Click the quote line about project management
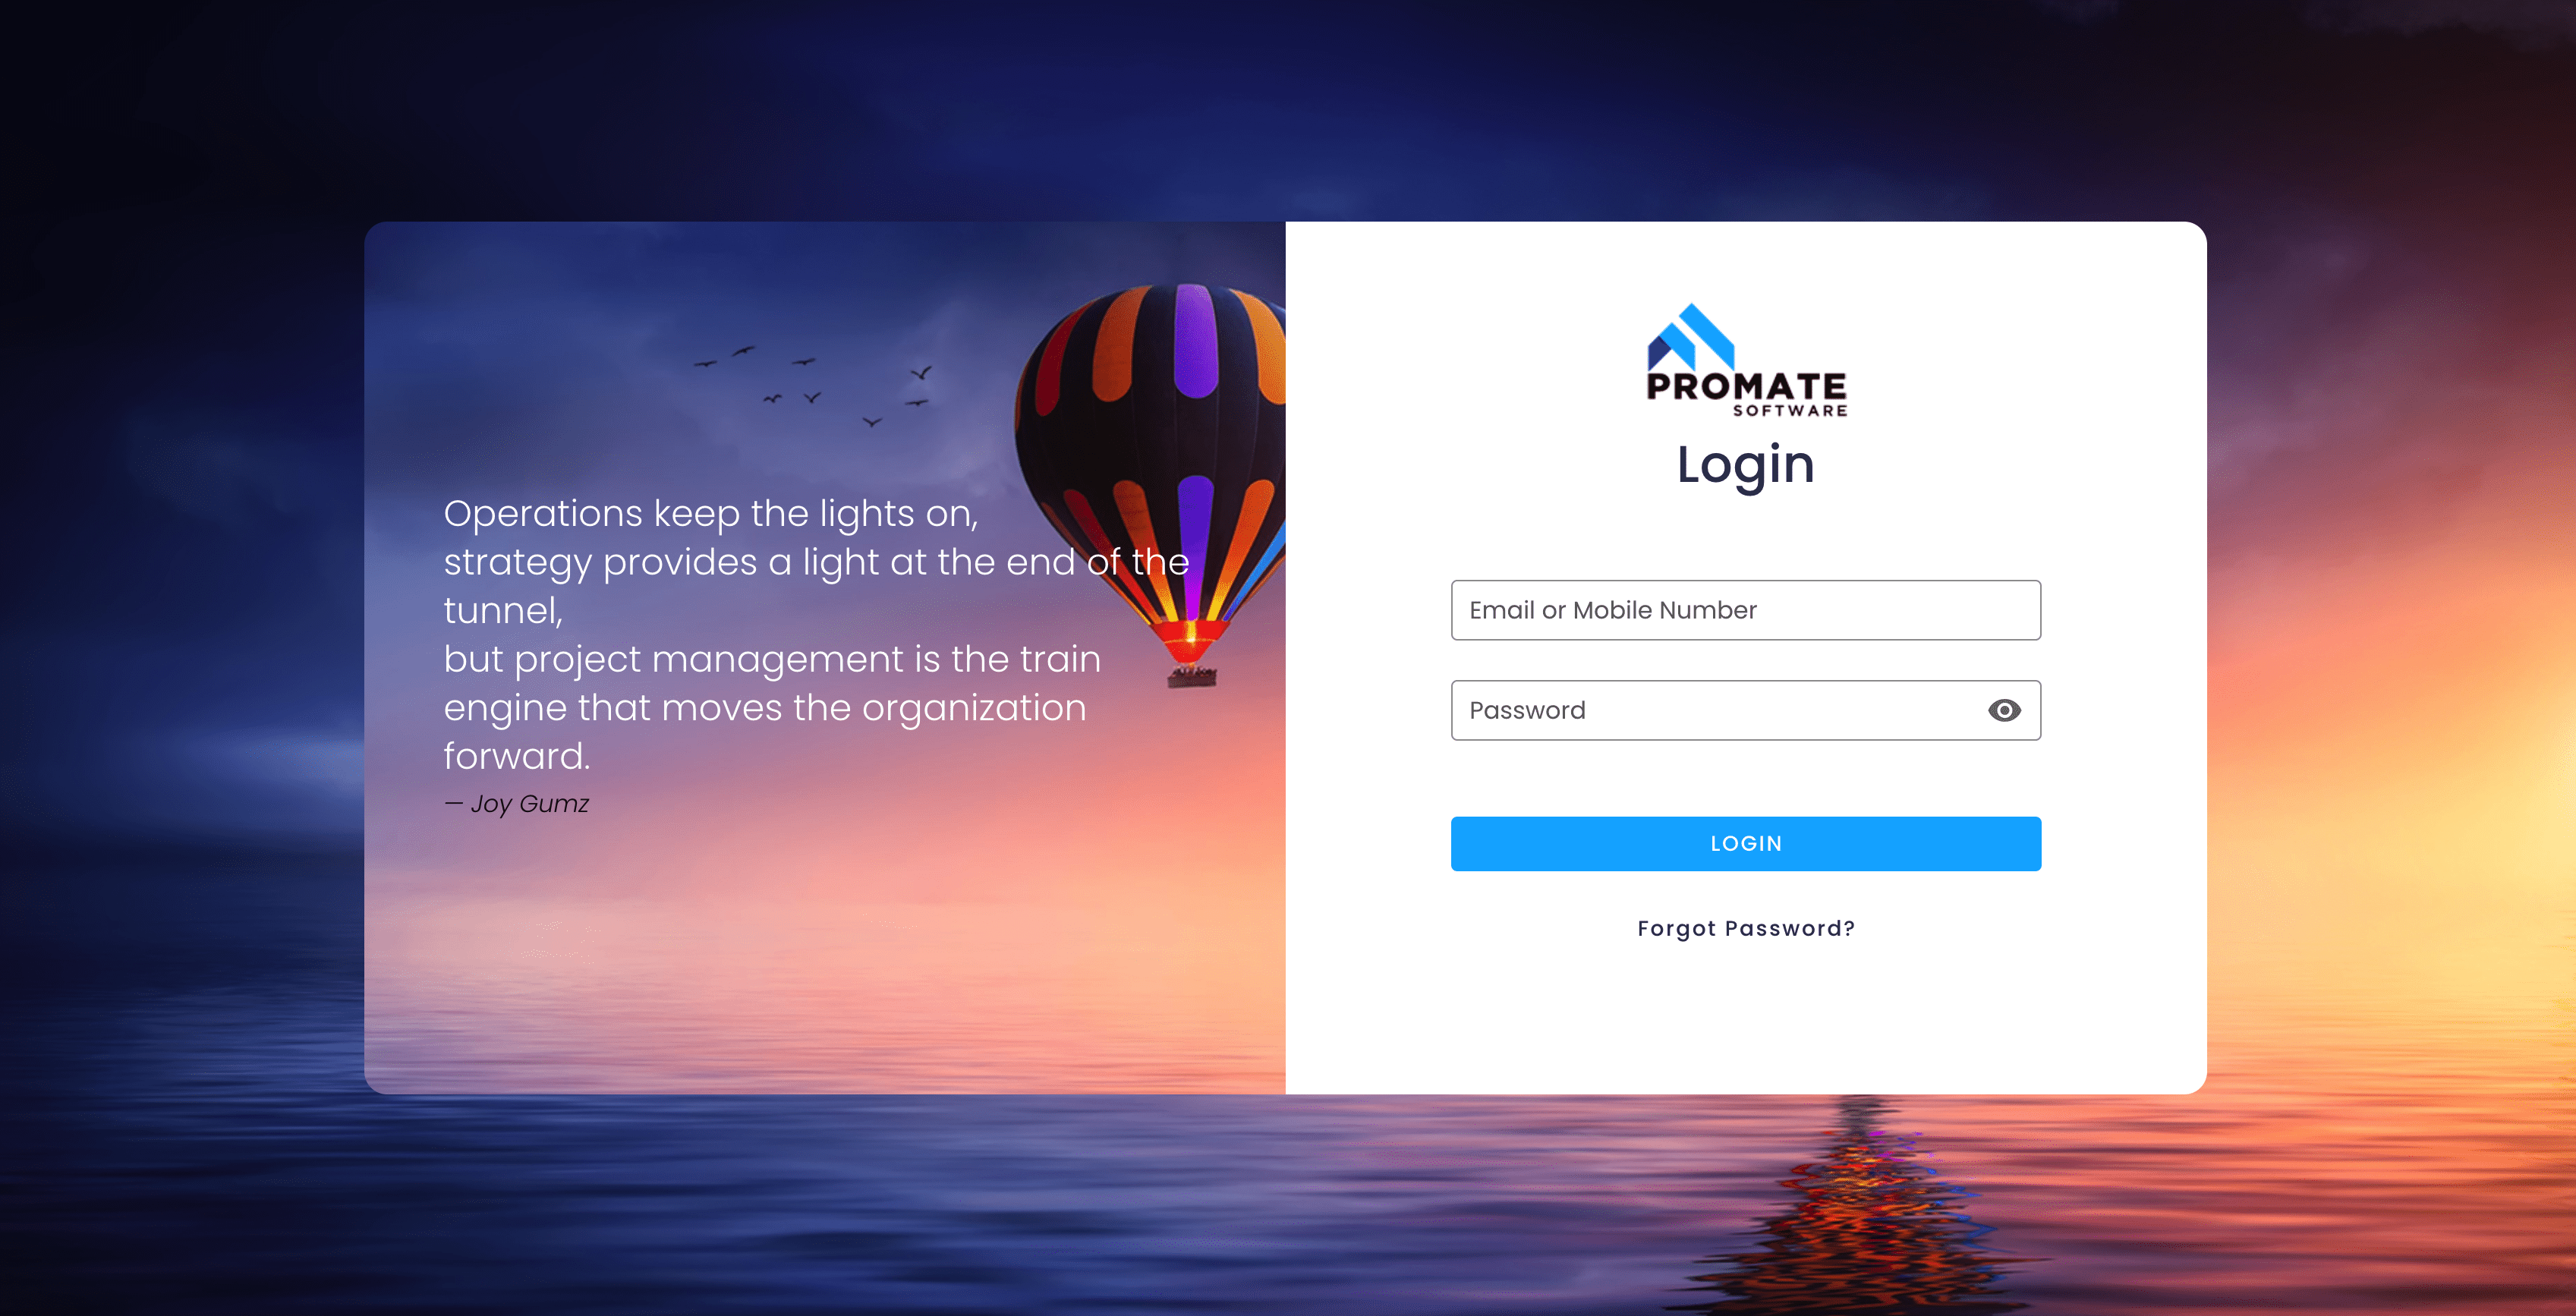Viewport: 2576px width, 1316px height. coord(772,659)
